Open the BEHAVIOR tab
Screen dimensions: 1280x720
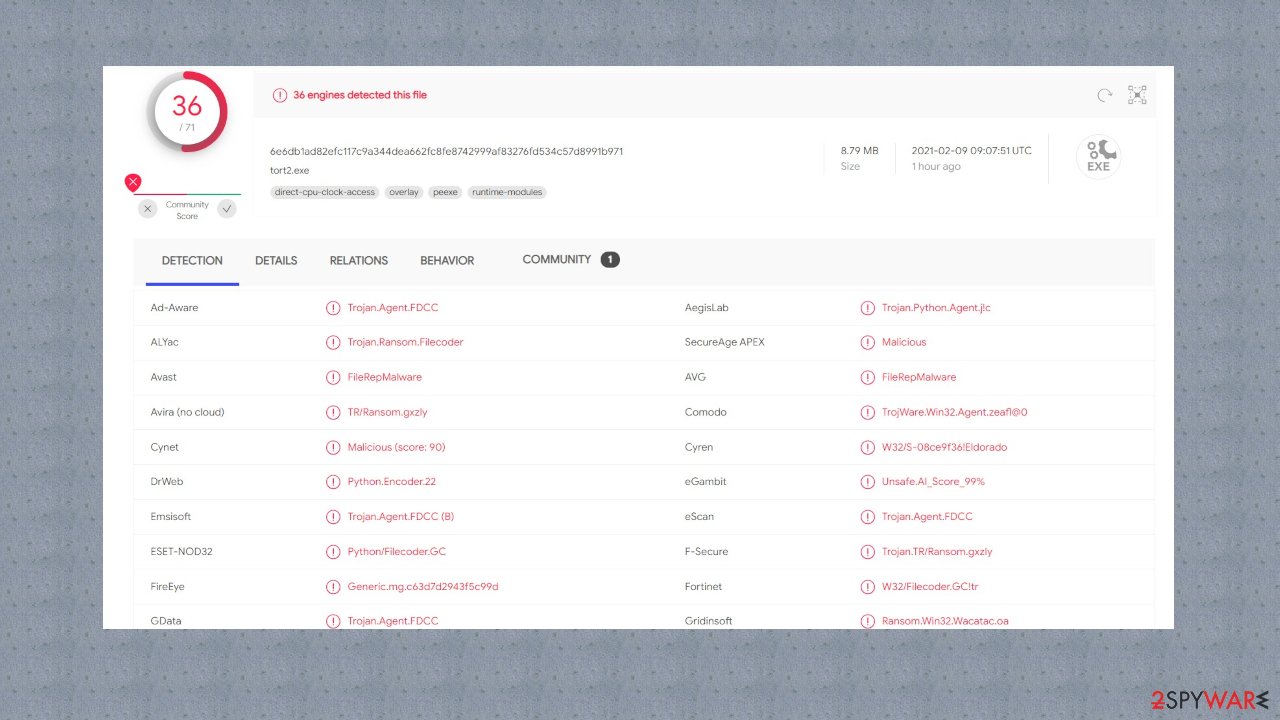coord(447,261)
